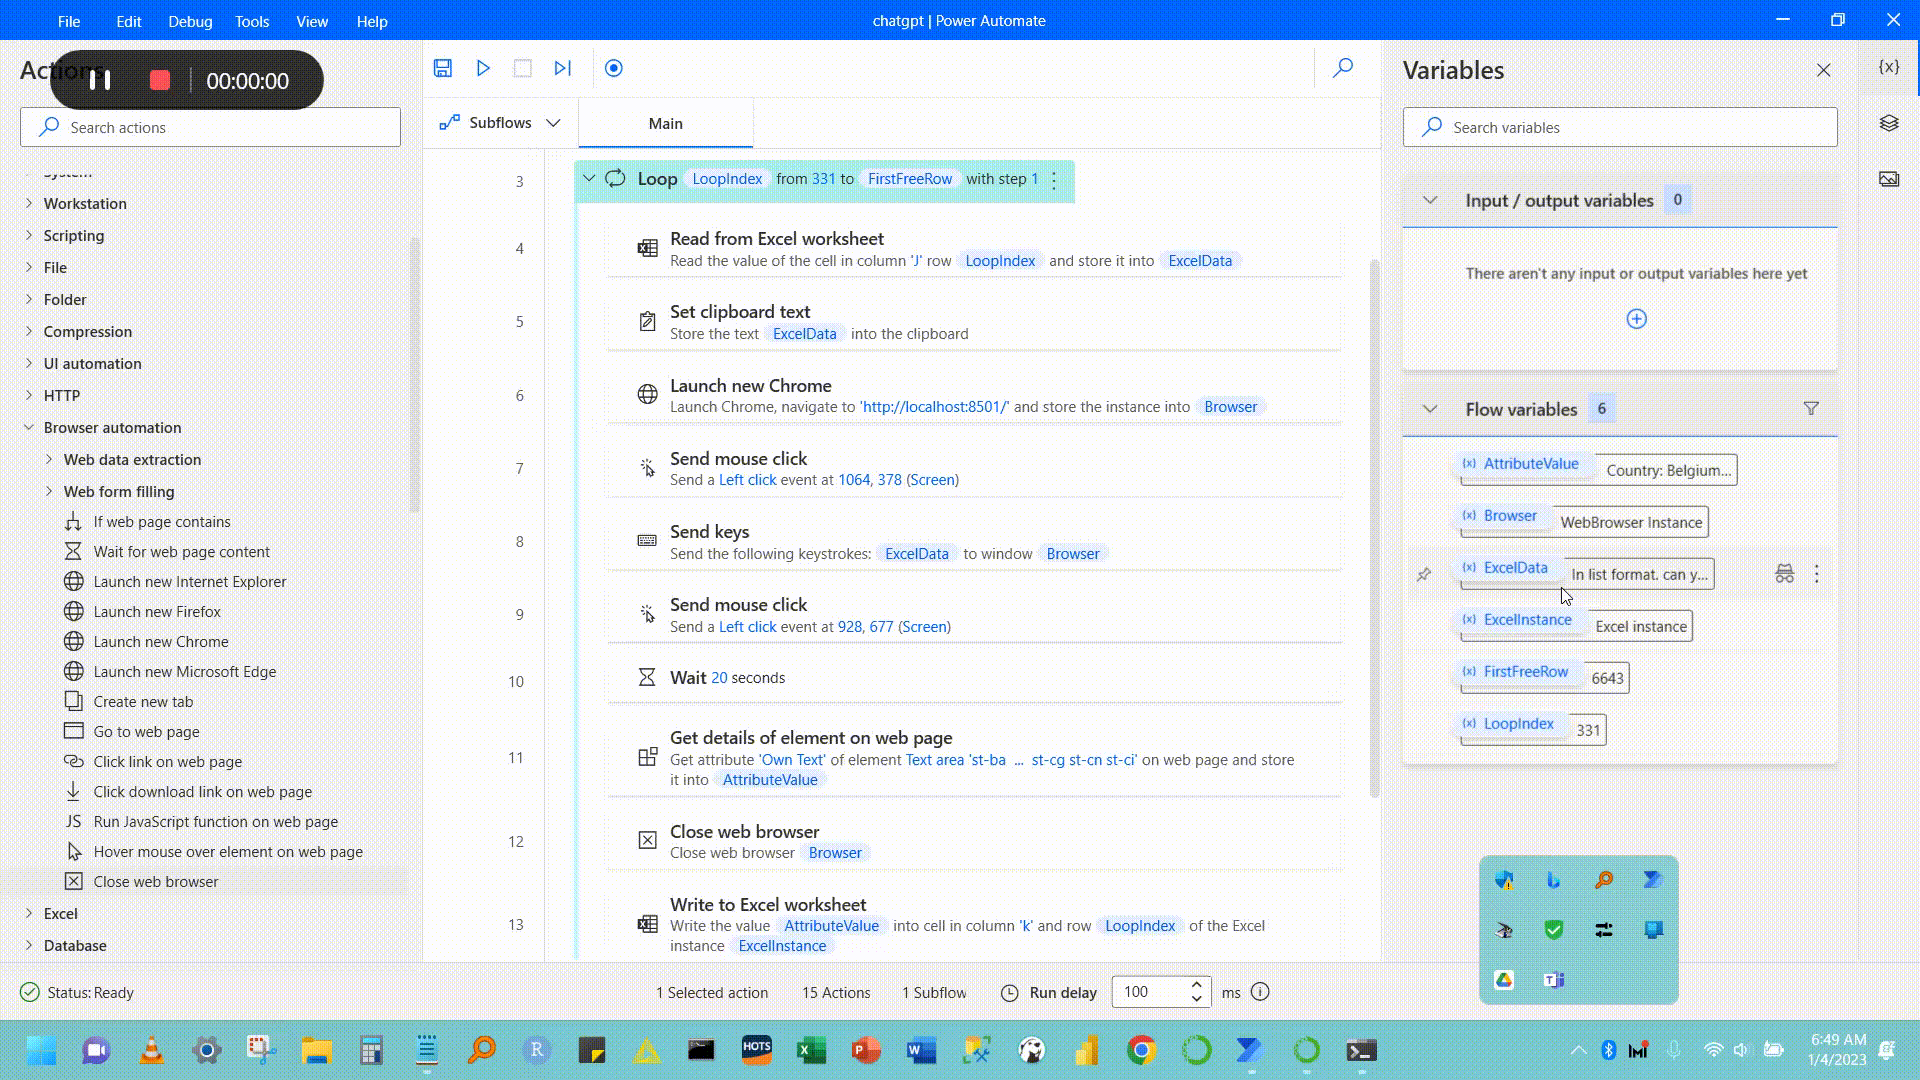Open the UI elements layers icon
Image resolution: width=1920 pixels, height=1080 pixels.
click(1889, 123)
